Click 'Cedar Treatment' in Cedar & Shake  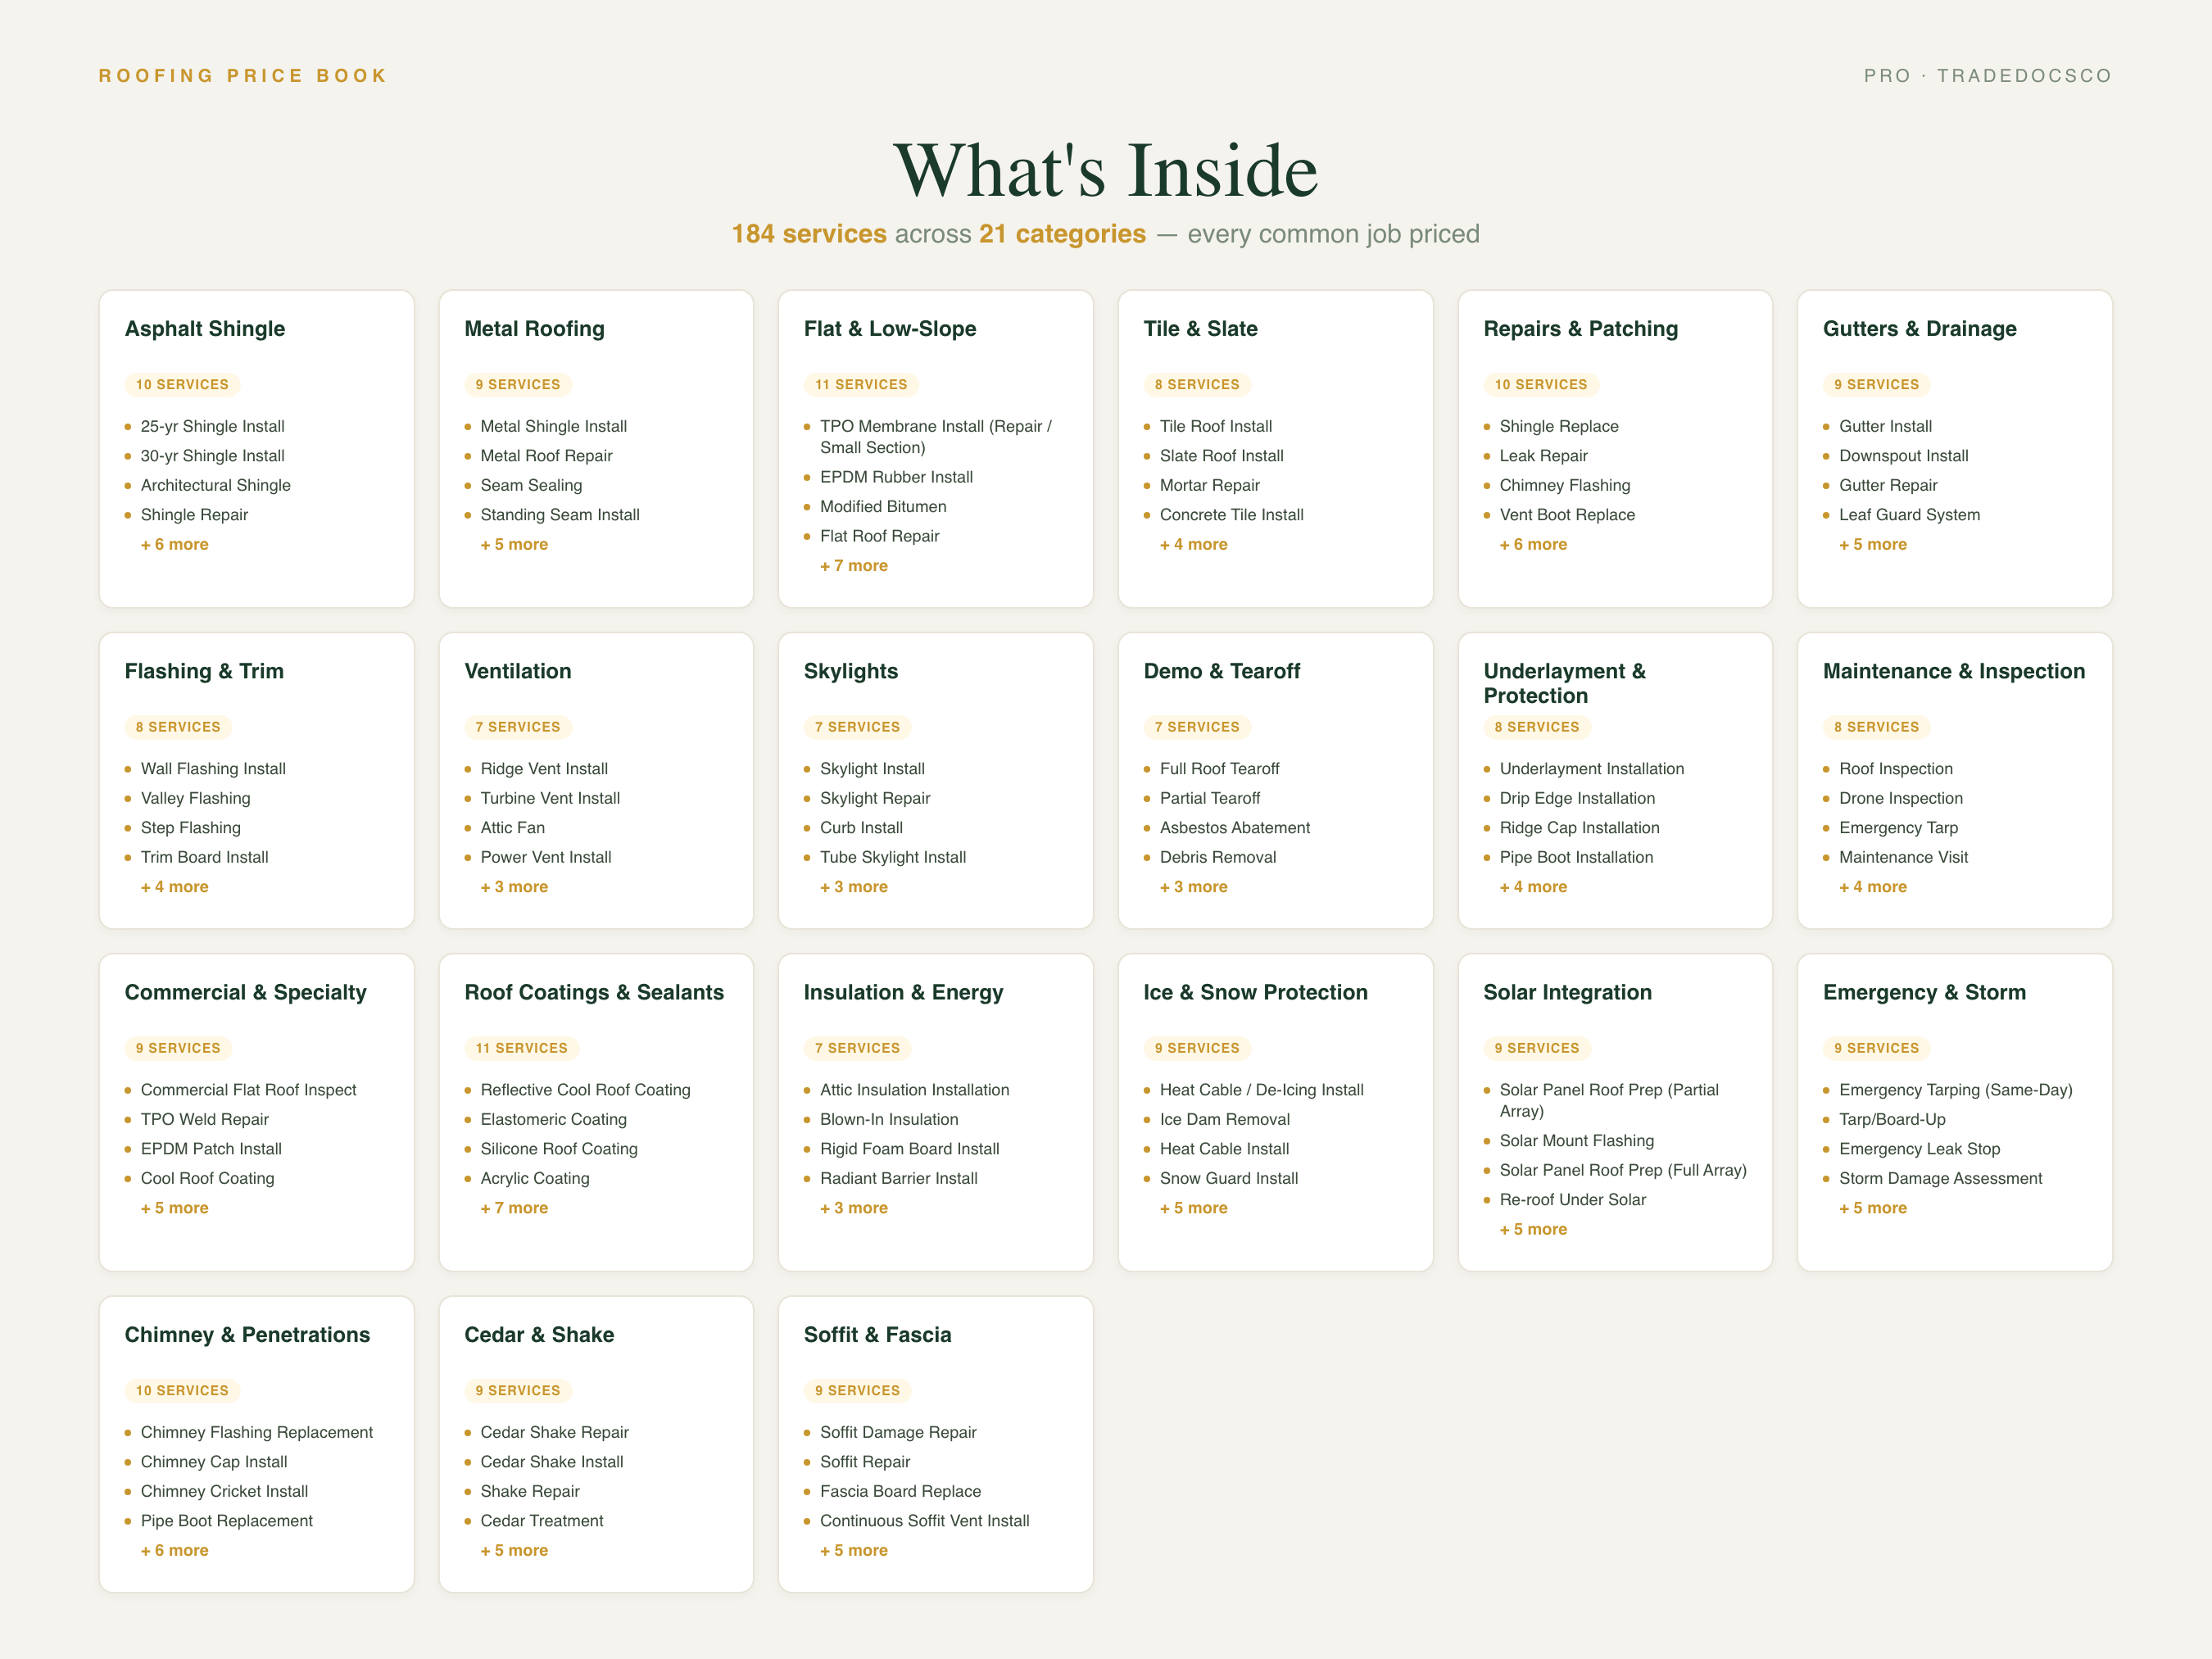coord(541,1520)
